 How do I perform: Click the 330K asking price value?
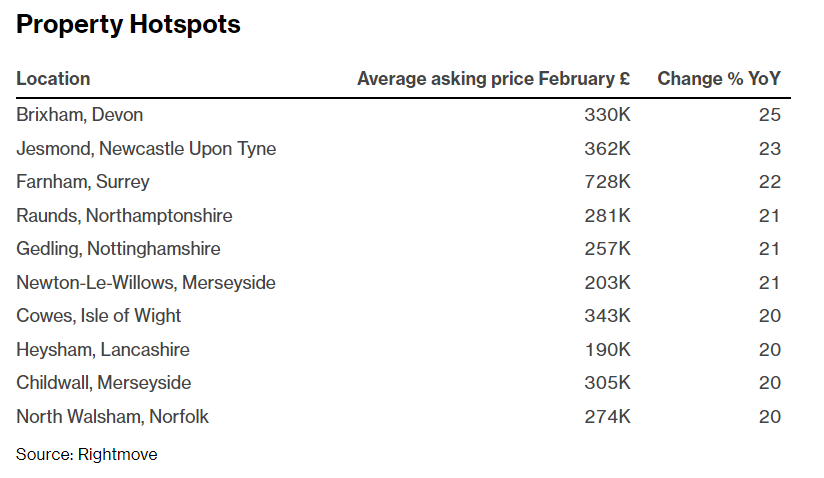[607, 115]
